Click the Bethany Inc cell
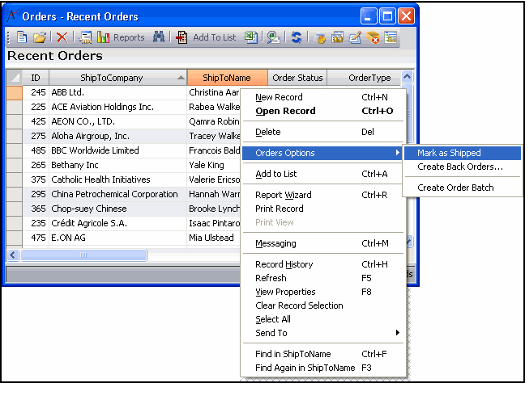Image resolution: width=528 pixels, height=393 pixels. click(118, 165)
